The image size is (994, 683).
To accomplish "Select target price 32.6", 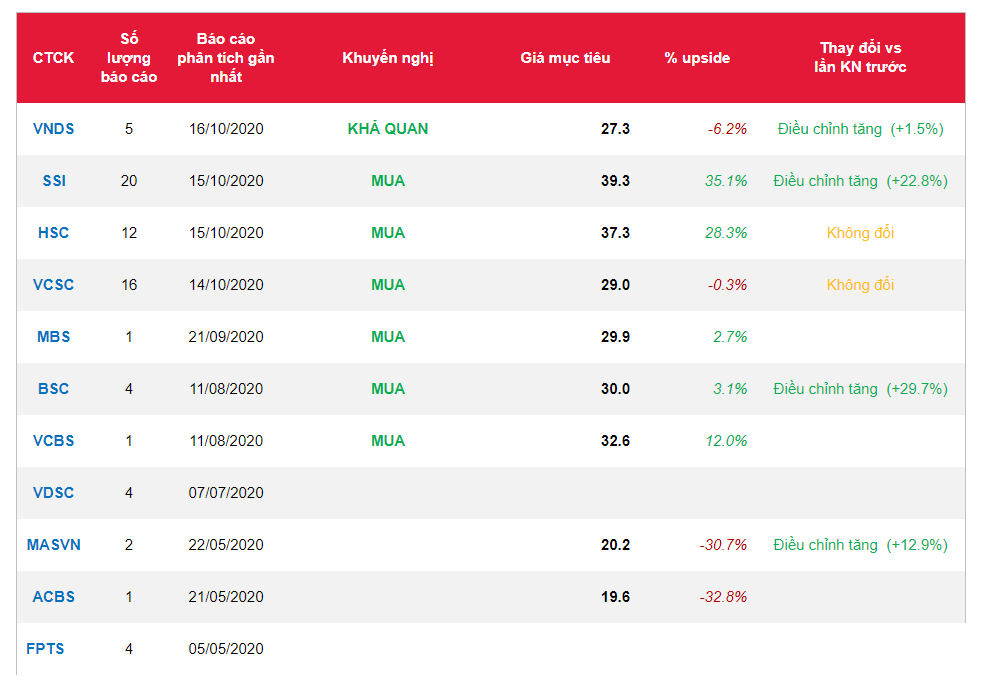I will [x=615, y=441].
